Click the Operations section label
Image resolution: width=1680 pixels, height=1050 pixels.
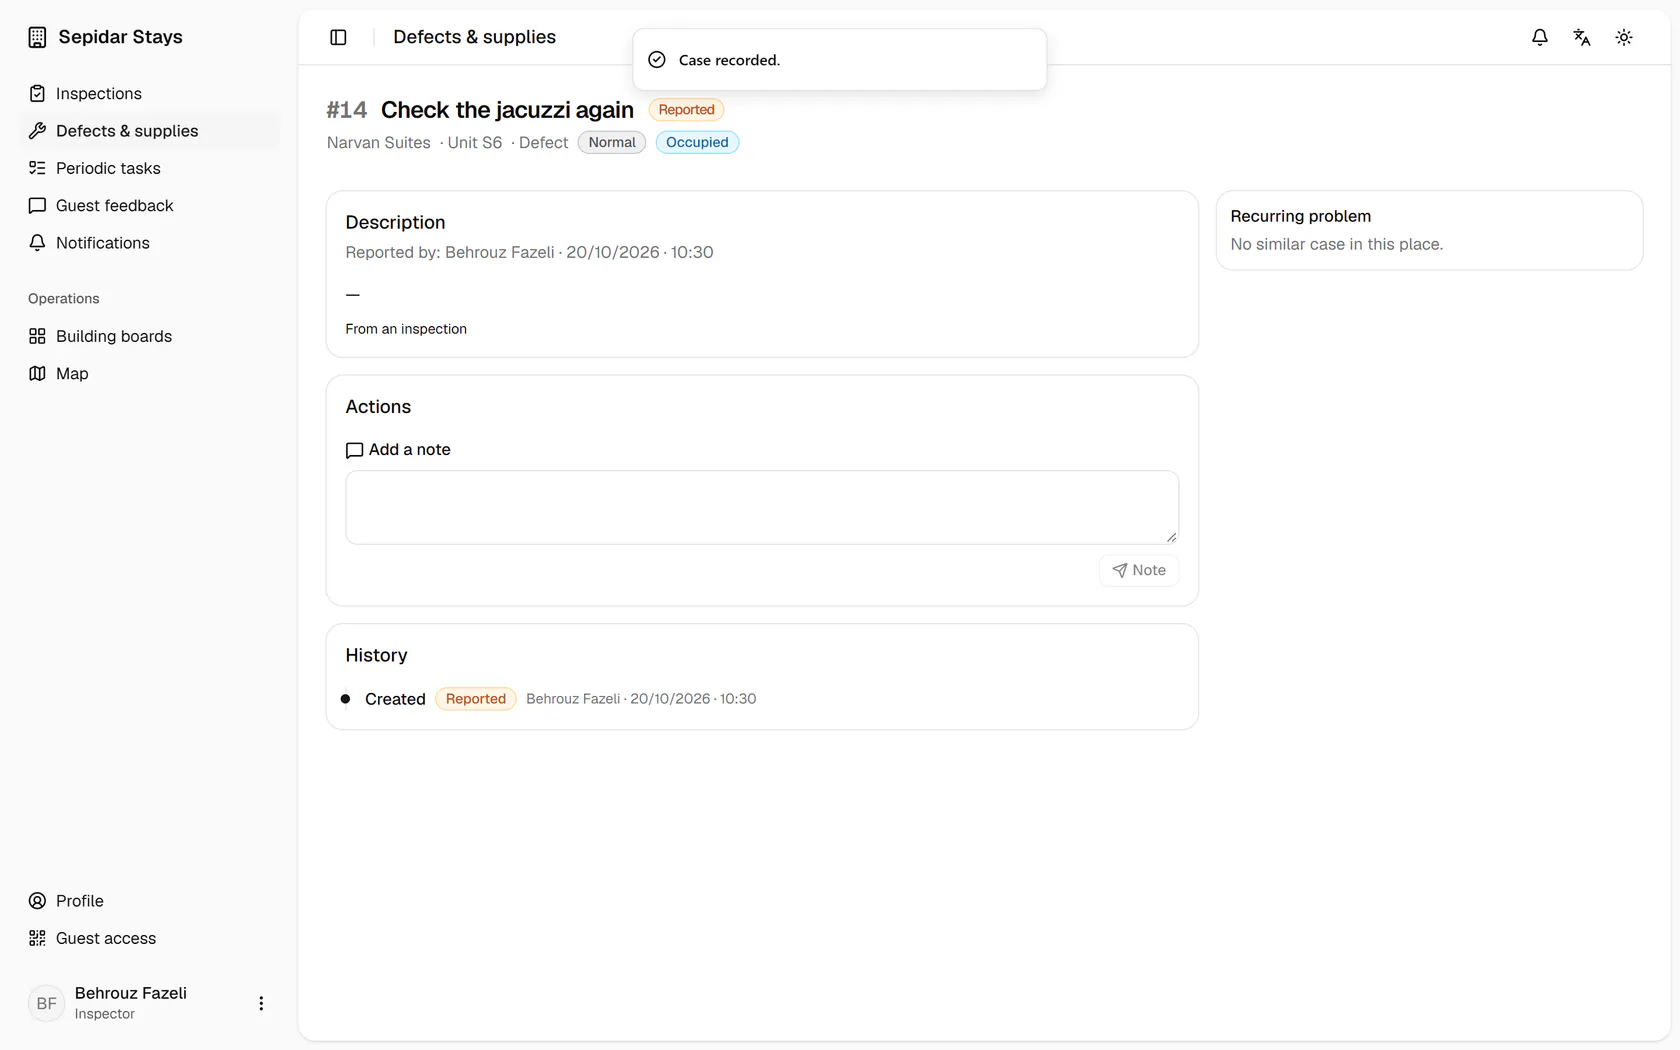(x=64, y=299)
